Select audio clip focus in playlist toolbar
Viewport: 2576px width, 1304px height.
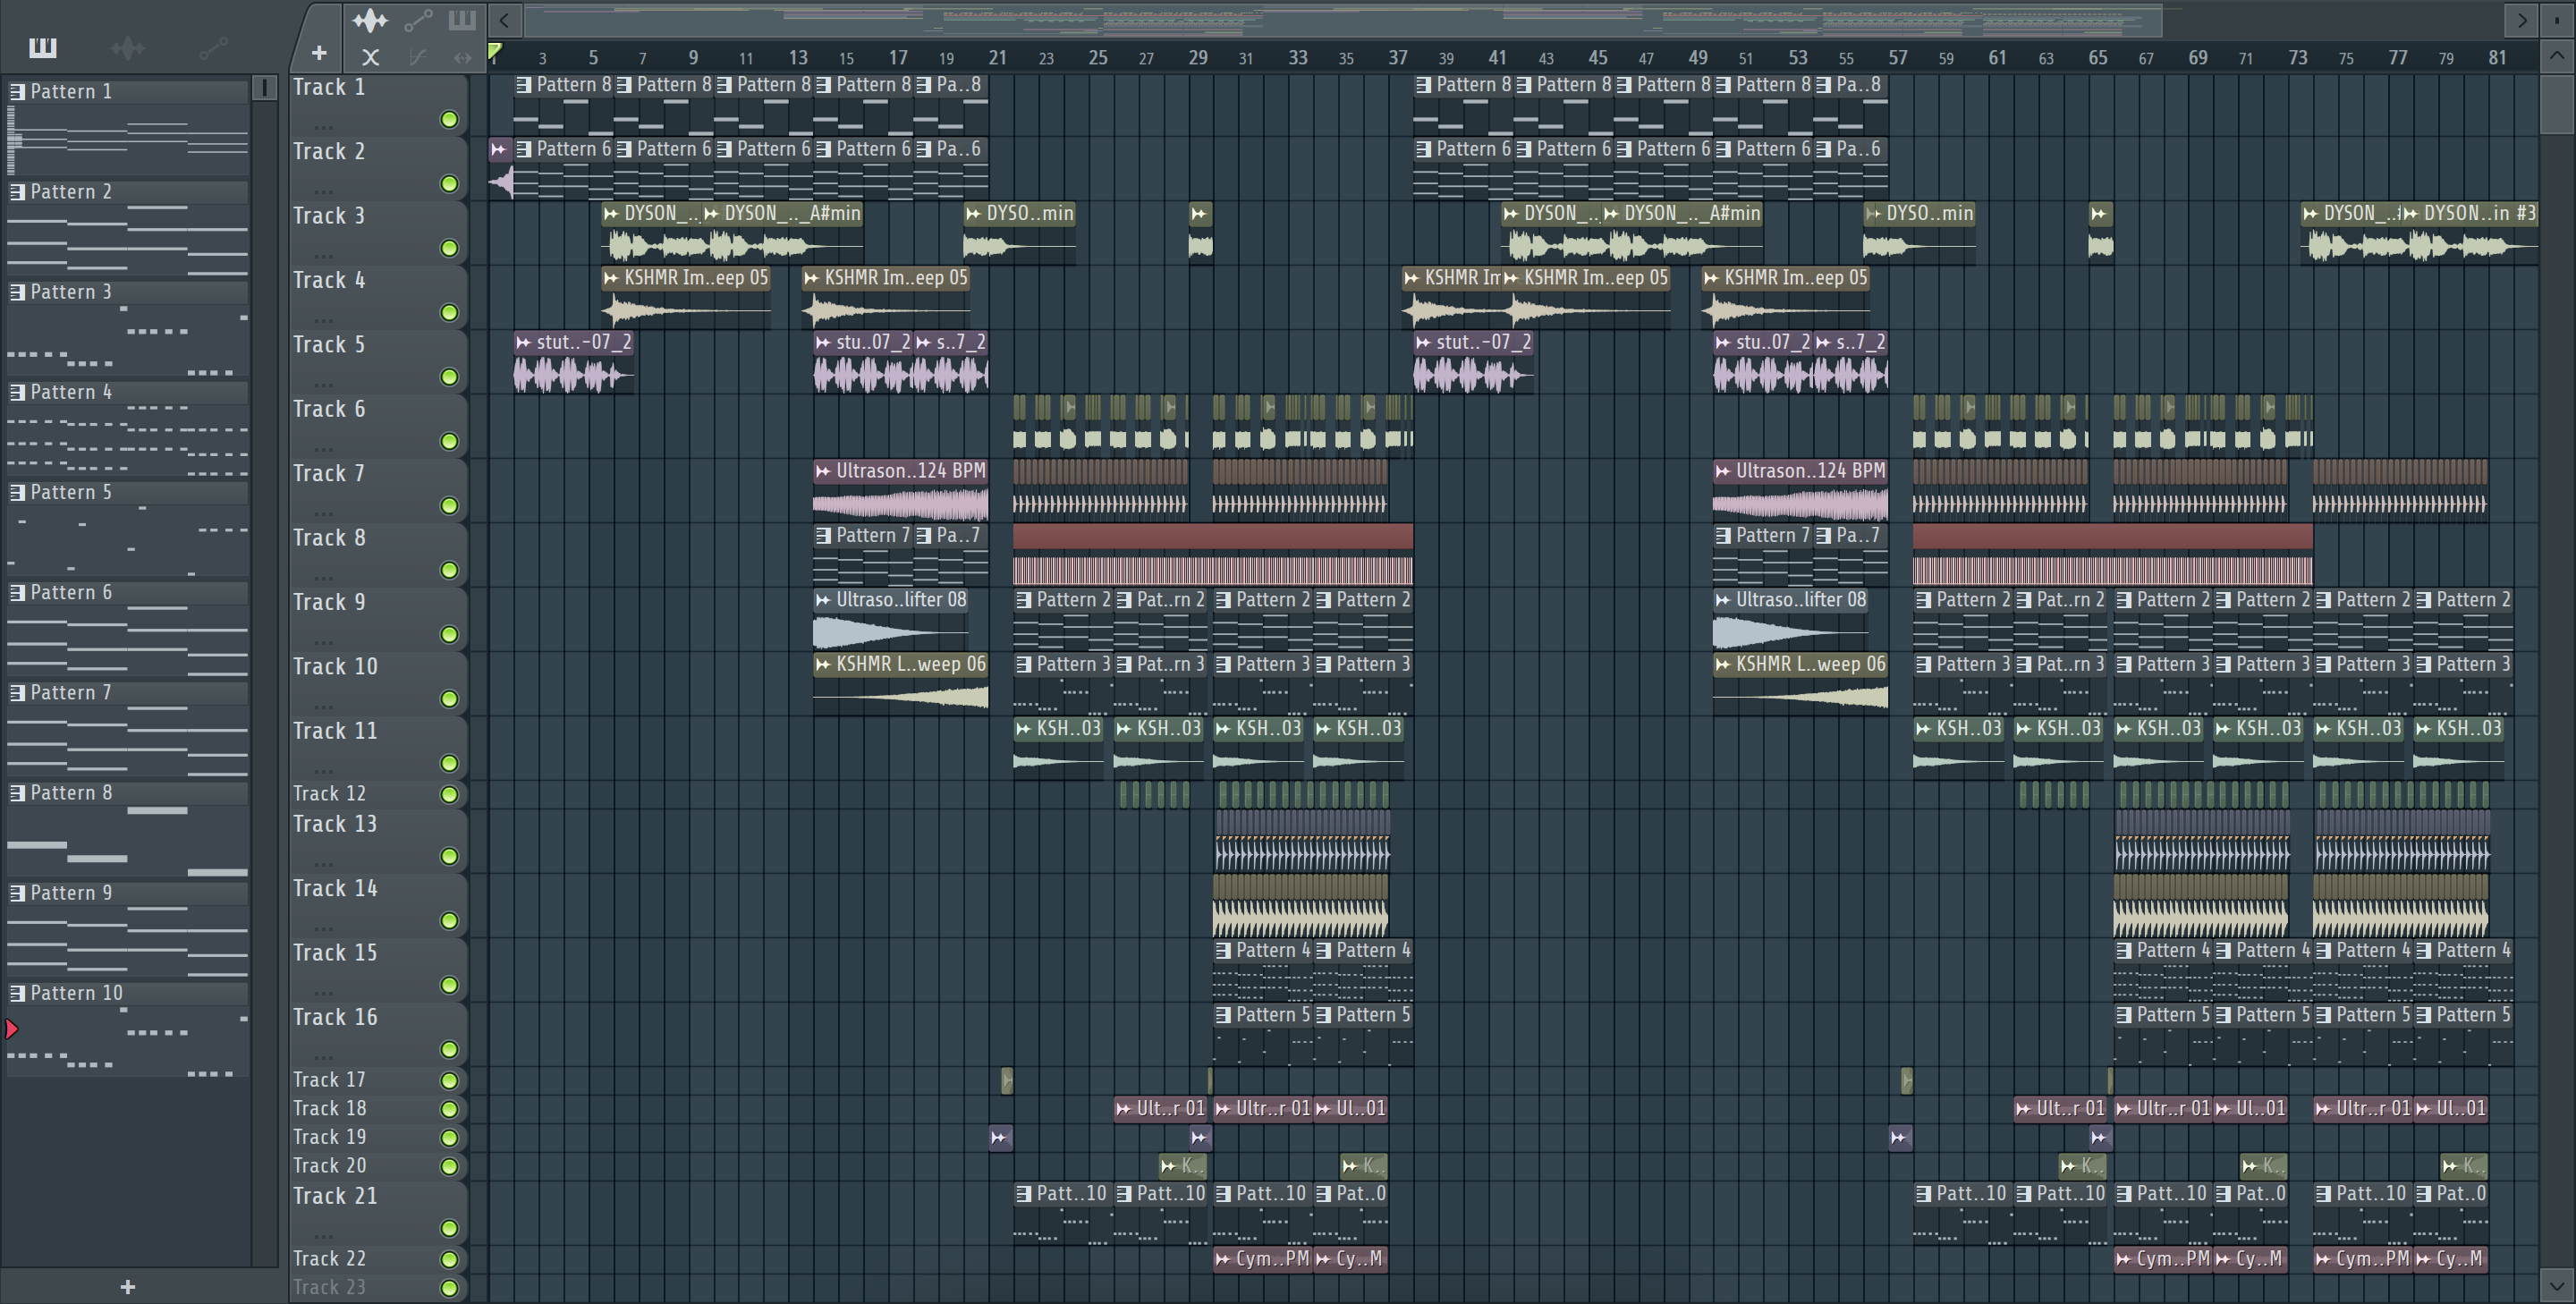(x=370, y=20)
